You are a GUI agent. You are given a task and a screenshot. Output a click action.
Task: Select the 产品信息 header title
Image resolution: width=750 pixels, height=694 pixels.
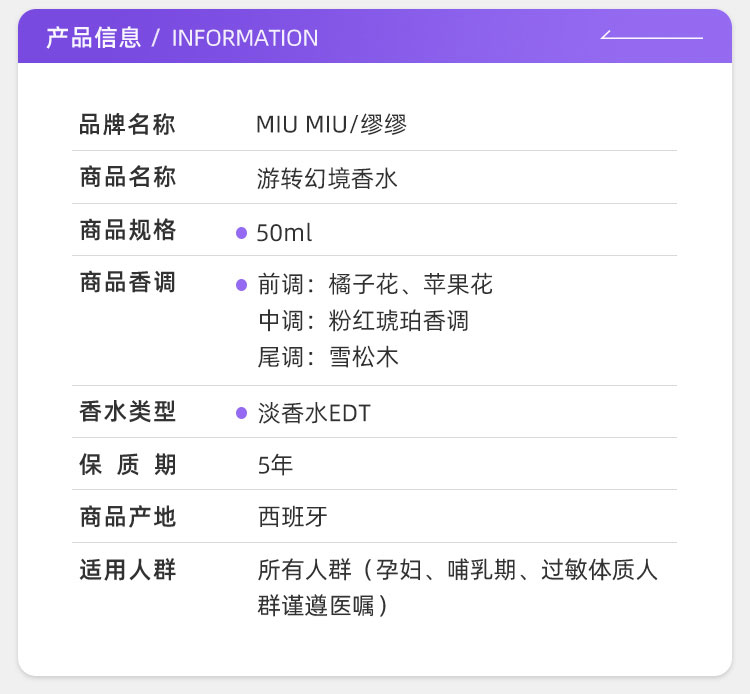[x=93, y=38]
